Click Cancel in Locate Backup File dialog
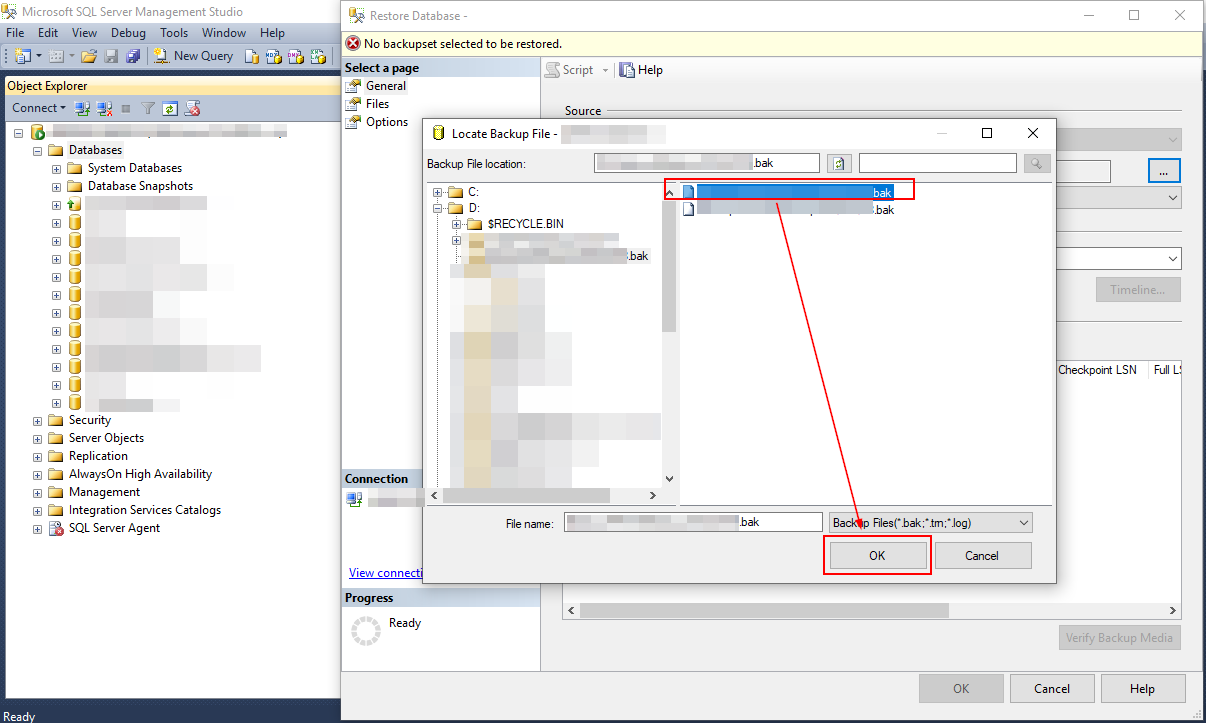Viewport: 1206px width, 723px height. pyautogui.click(x=981, y=555)
